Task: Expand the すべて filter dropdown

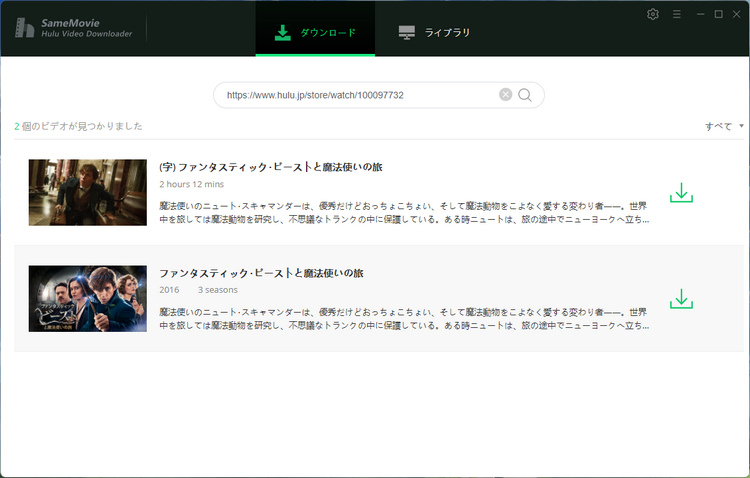Action: point(724,126)
